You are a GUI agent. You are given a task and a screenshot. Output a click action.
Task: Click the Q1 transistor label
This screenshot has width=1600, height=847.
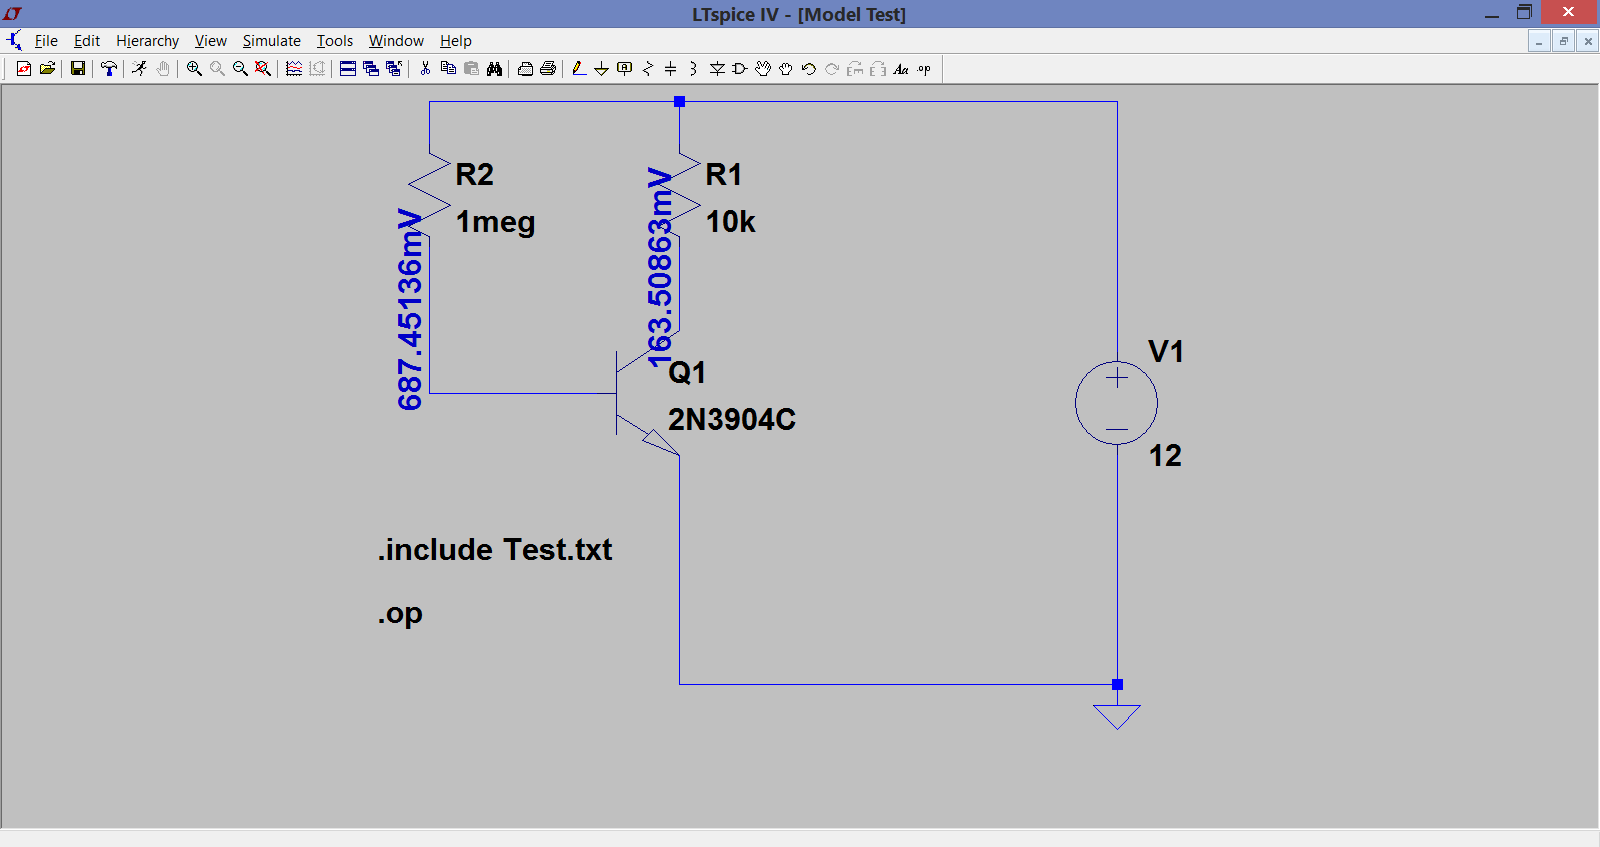pos(687,373)
